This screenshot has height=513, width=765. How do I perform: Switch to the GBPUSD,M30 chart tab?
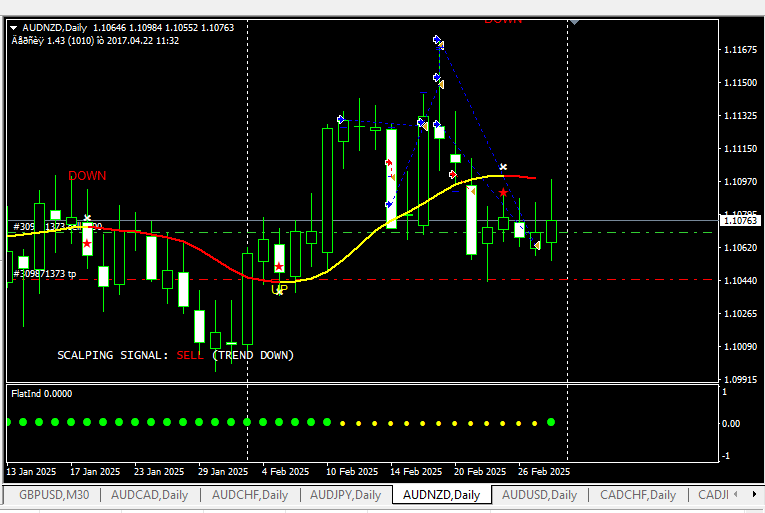coord(54,495)
